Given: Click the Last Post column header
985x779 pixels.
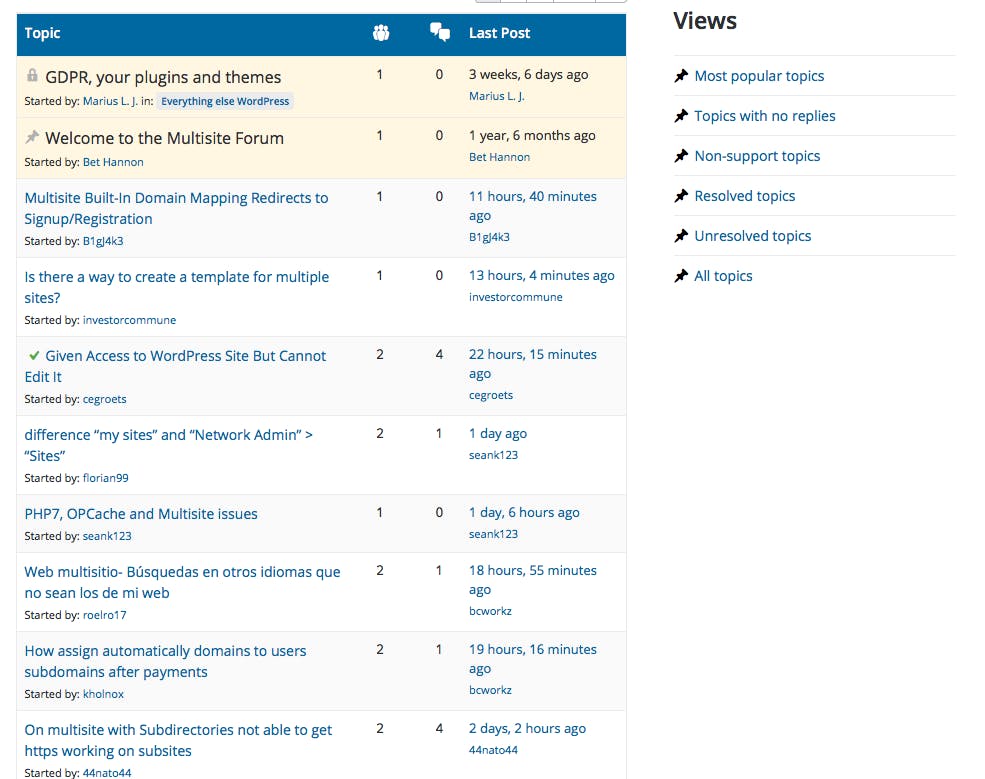Looking at the screenshot, I should (499, 33).
